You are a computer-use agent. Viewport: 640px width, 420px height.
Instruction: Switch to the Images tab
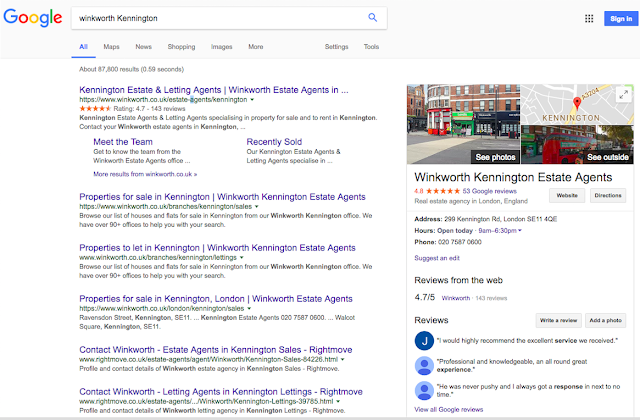(x=222, y=47)
